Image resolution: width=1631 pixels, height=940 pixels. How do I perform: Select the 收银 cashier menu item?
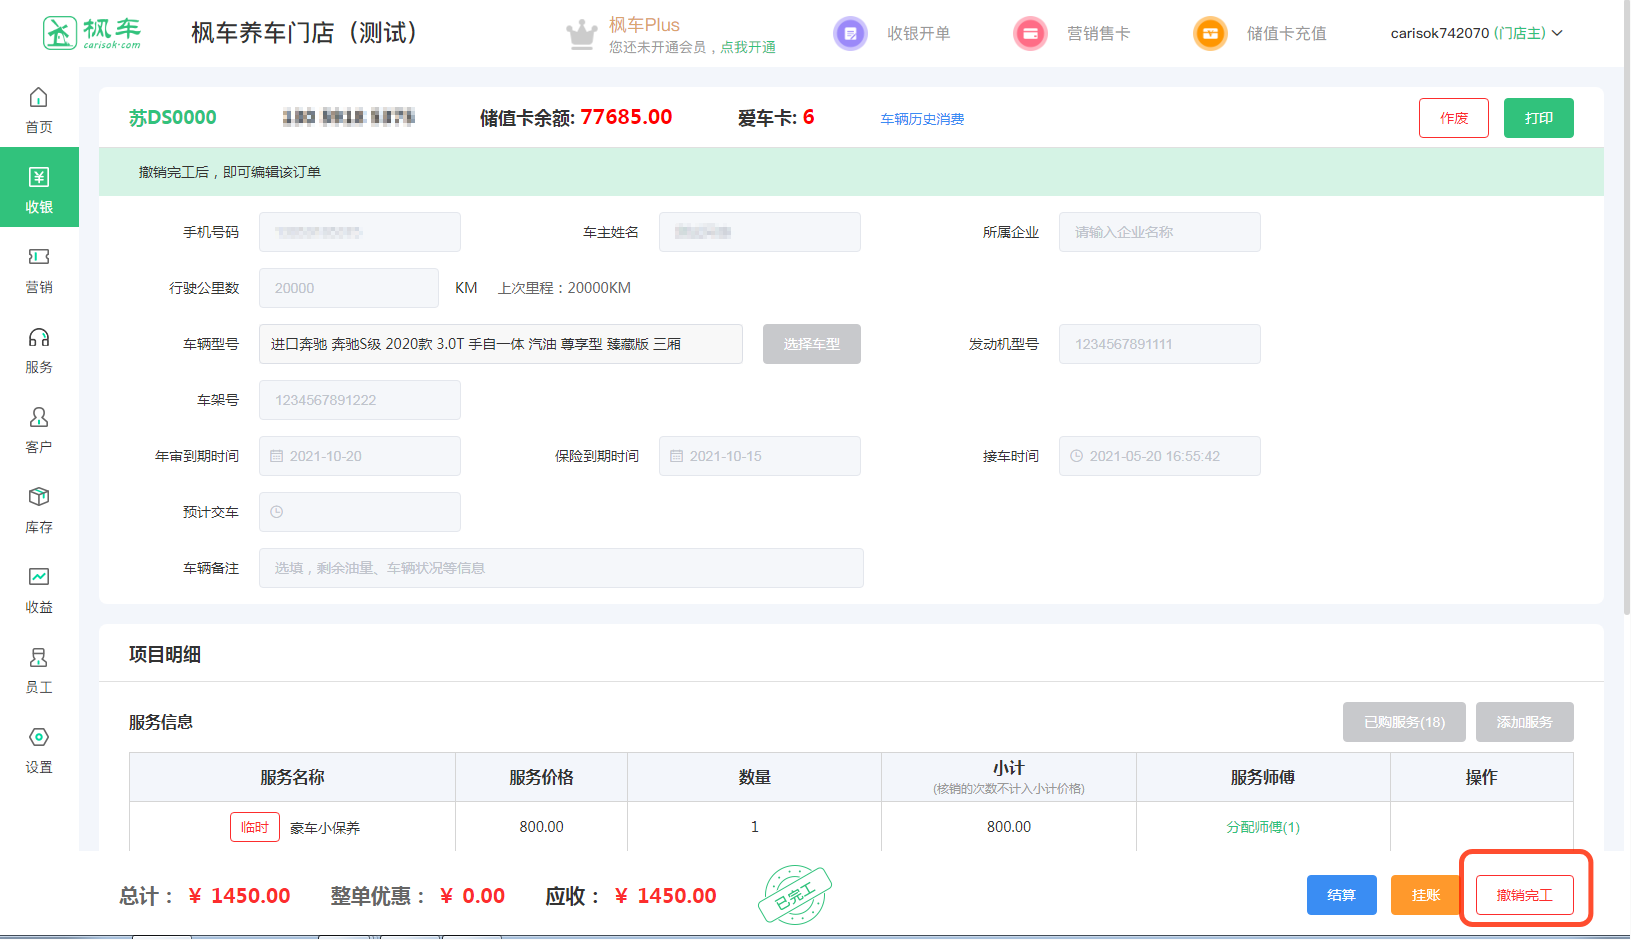click(x=39, y=188)
